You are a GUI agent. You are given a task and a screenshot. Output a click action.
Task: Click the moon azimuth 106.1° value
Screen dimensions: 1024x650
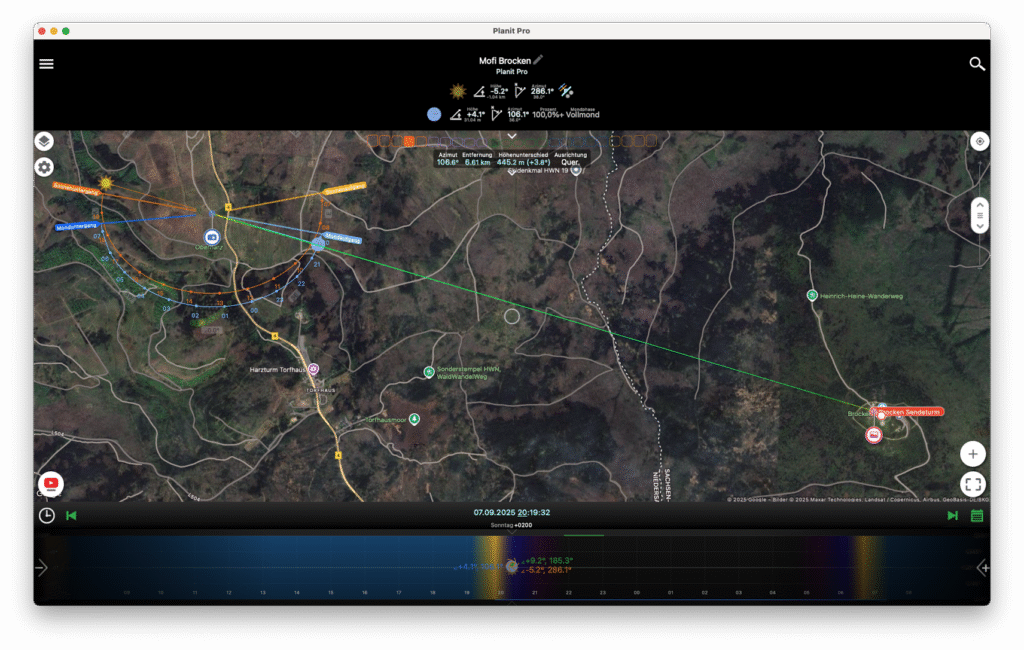coord(518,114)
